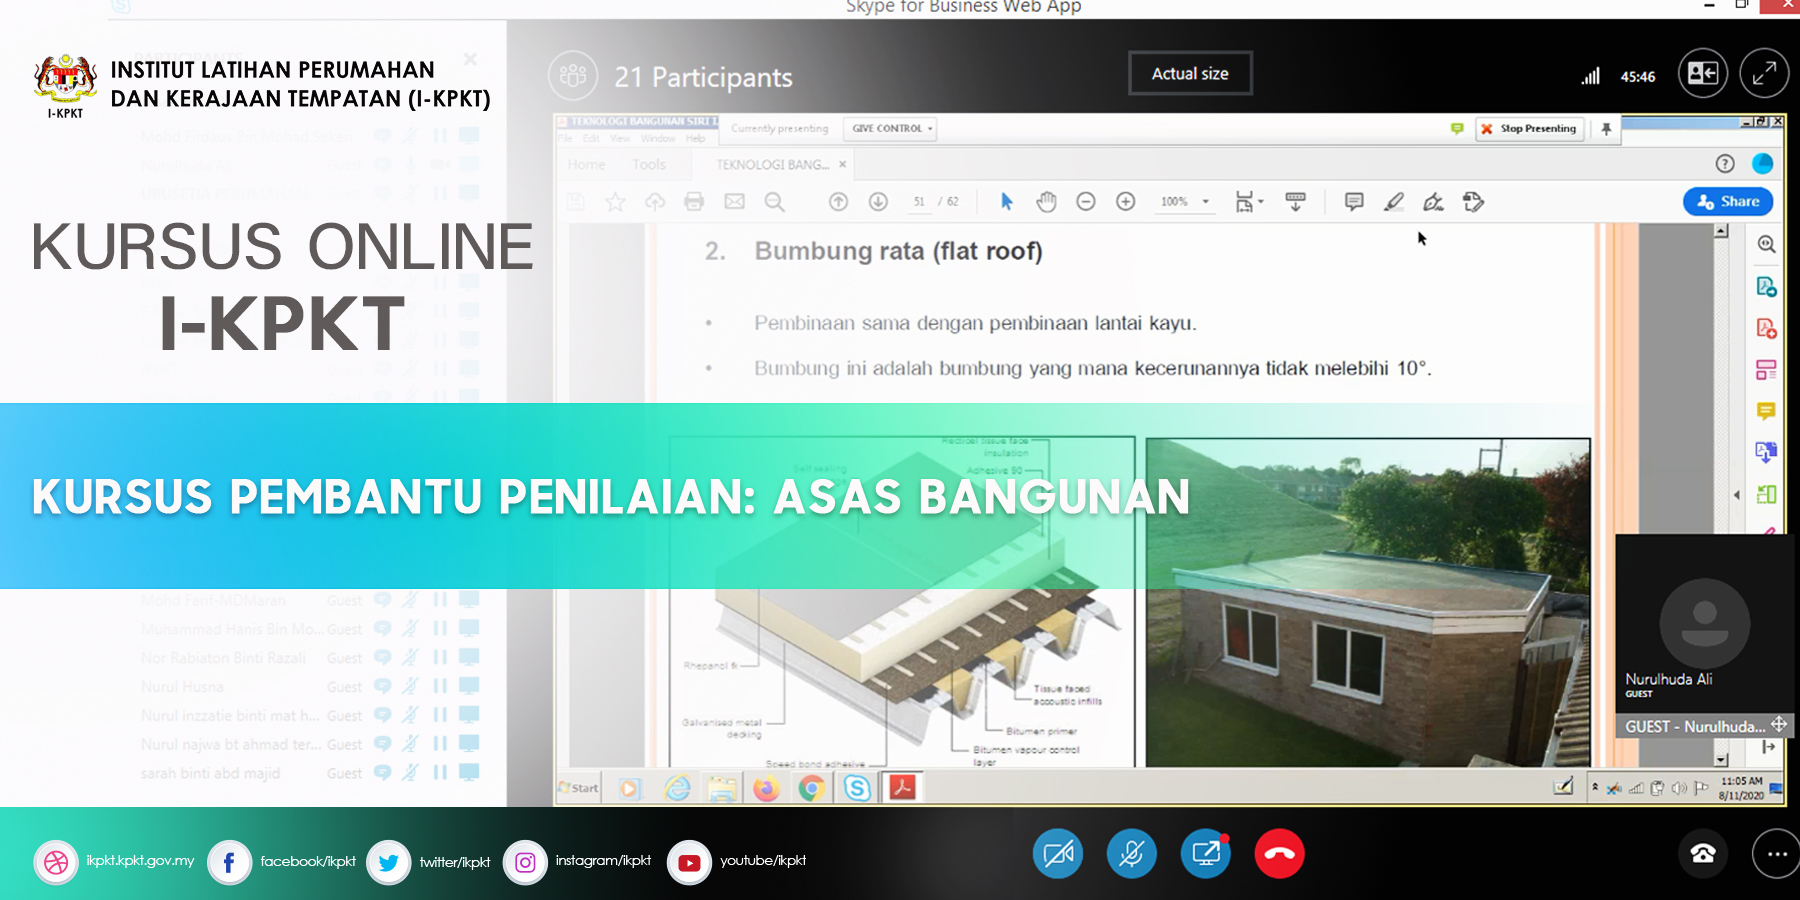Select the TEKNOLOGI BANG... document tab

click(x=772, y=164)
